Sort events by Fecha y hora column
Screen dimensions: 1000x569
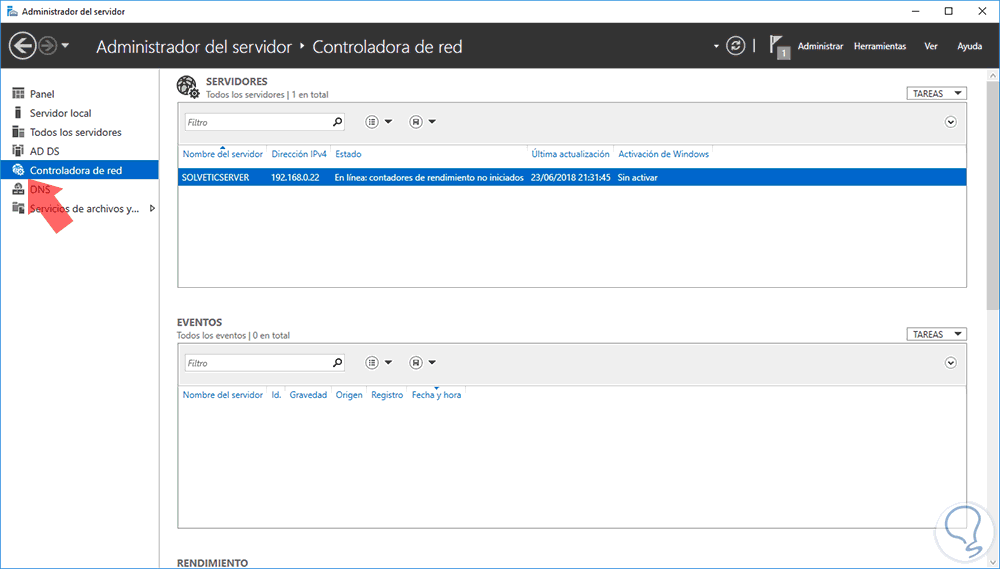pyautogui.click(x=436, y=395)
